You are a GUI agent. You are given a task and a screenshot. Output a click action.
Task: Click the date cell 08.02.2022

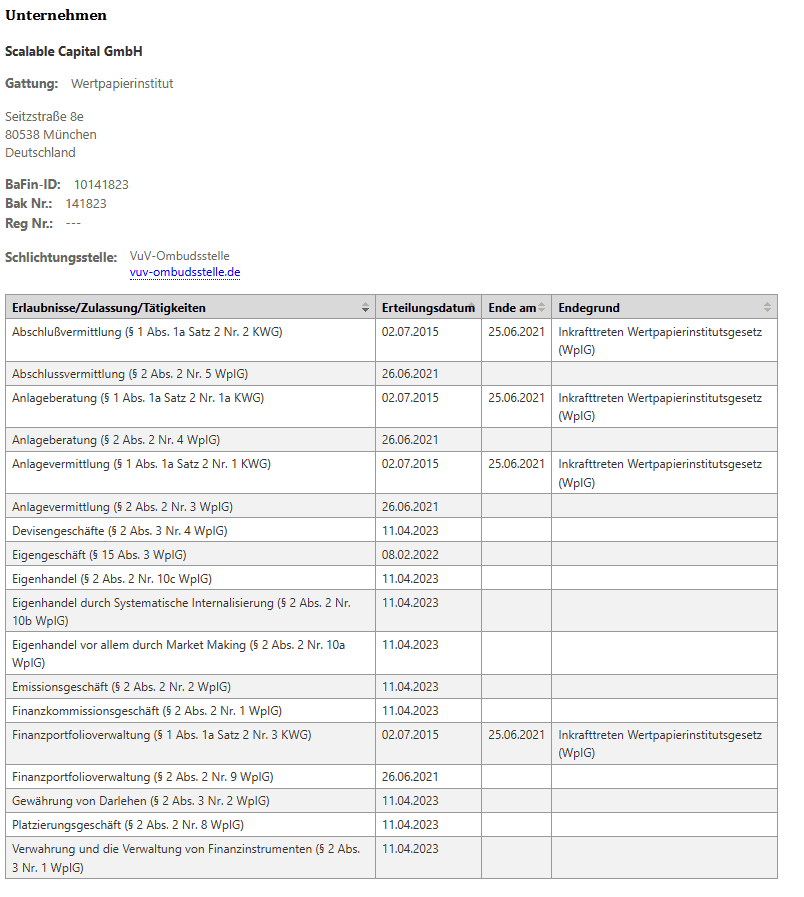410,555
